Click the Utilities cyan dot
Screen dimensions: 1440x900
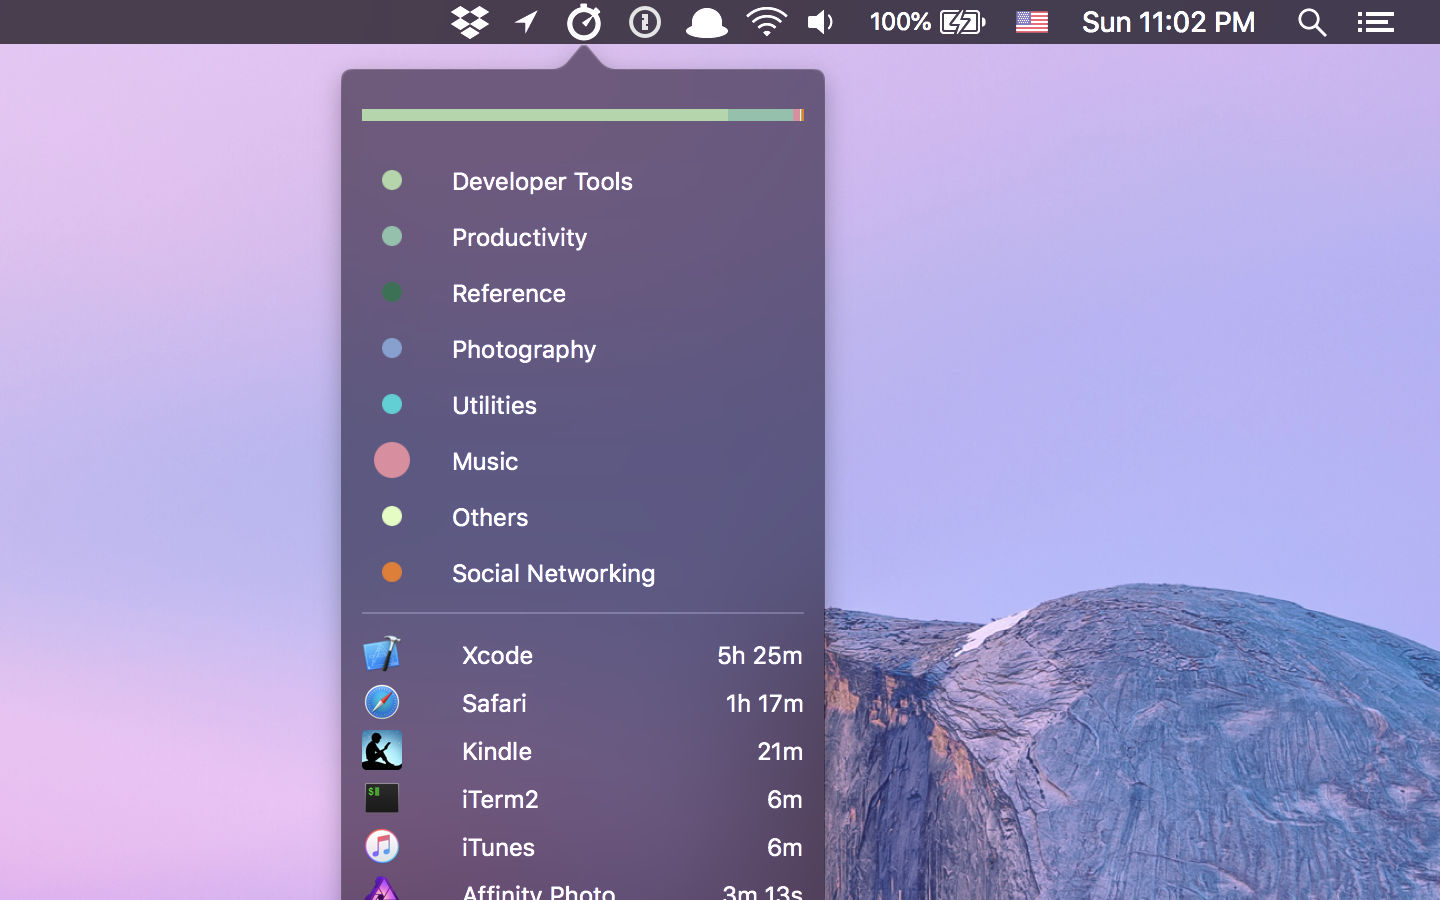point(392,404)
